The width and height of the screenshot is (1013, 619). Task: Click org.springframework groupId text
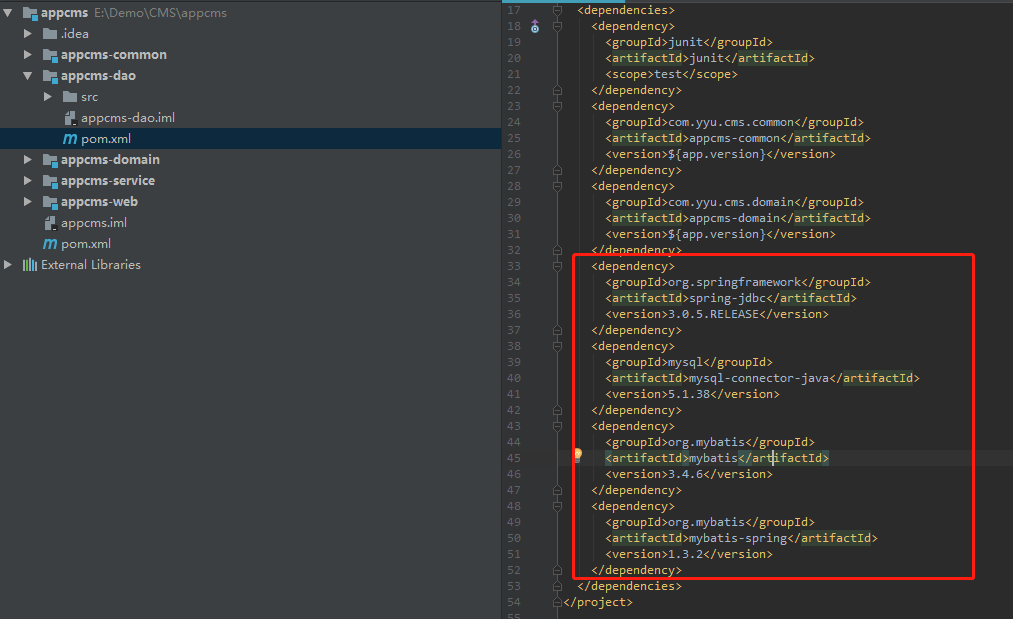735,282
